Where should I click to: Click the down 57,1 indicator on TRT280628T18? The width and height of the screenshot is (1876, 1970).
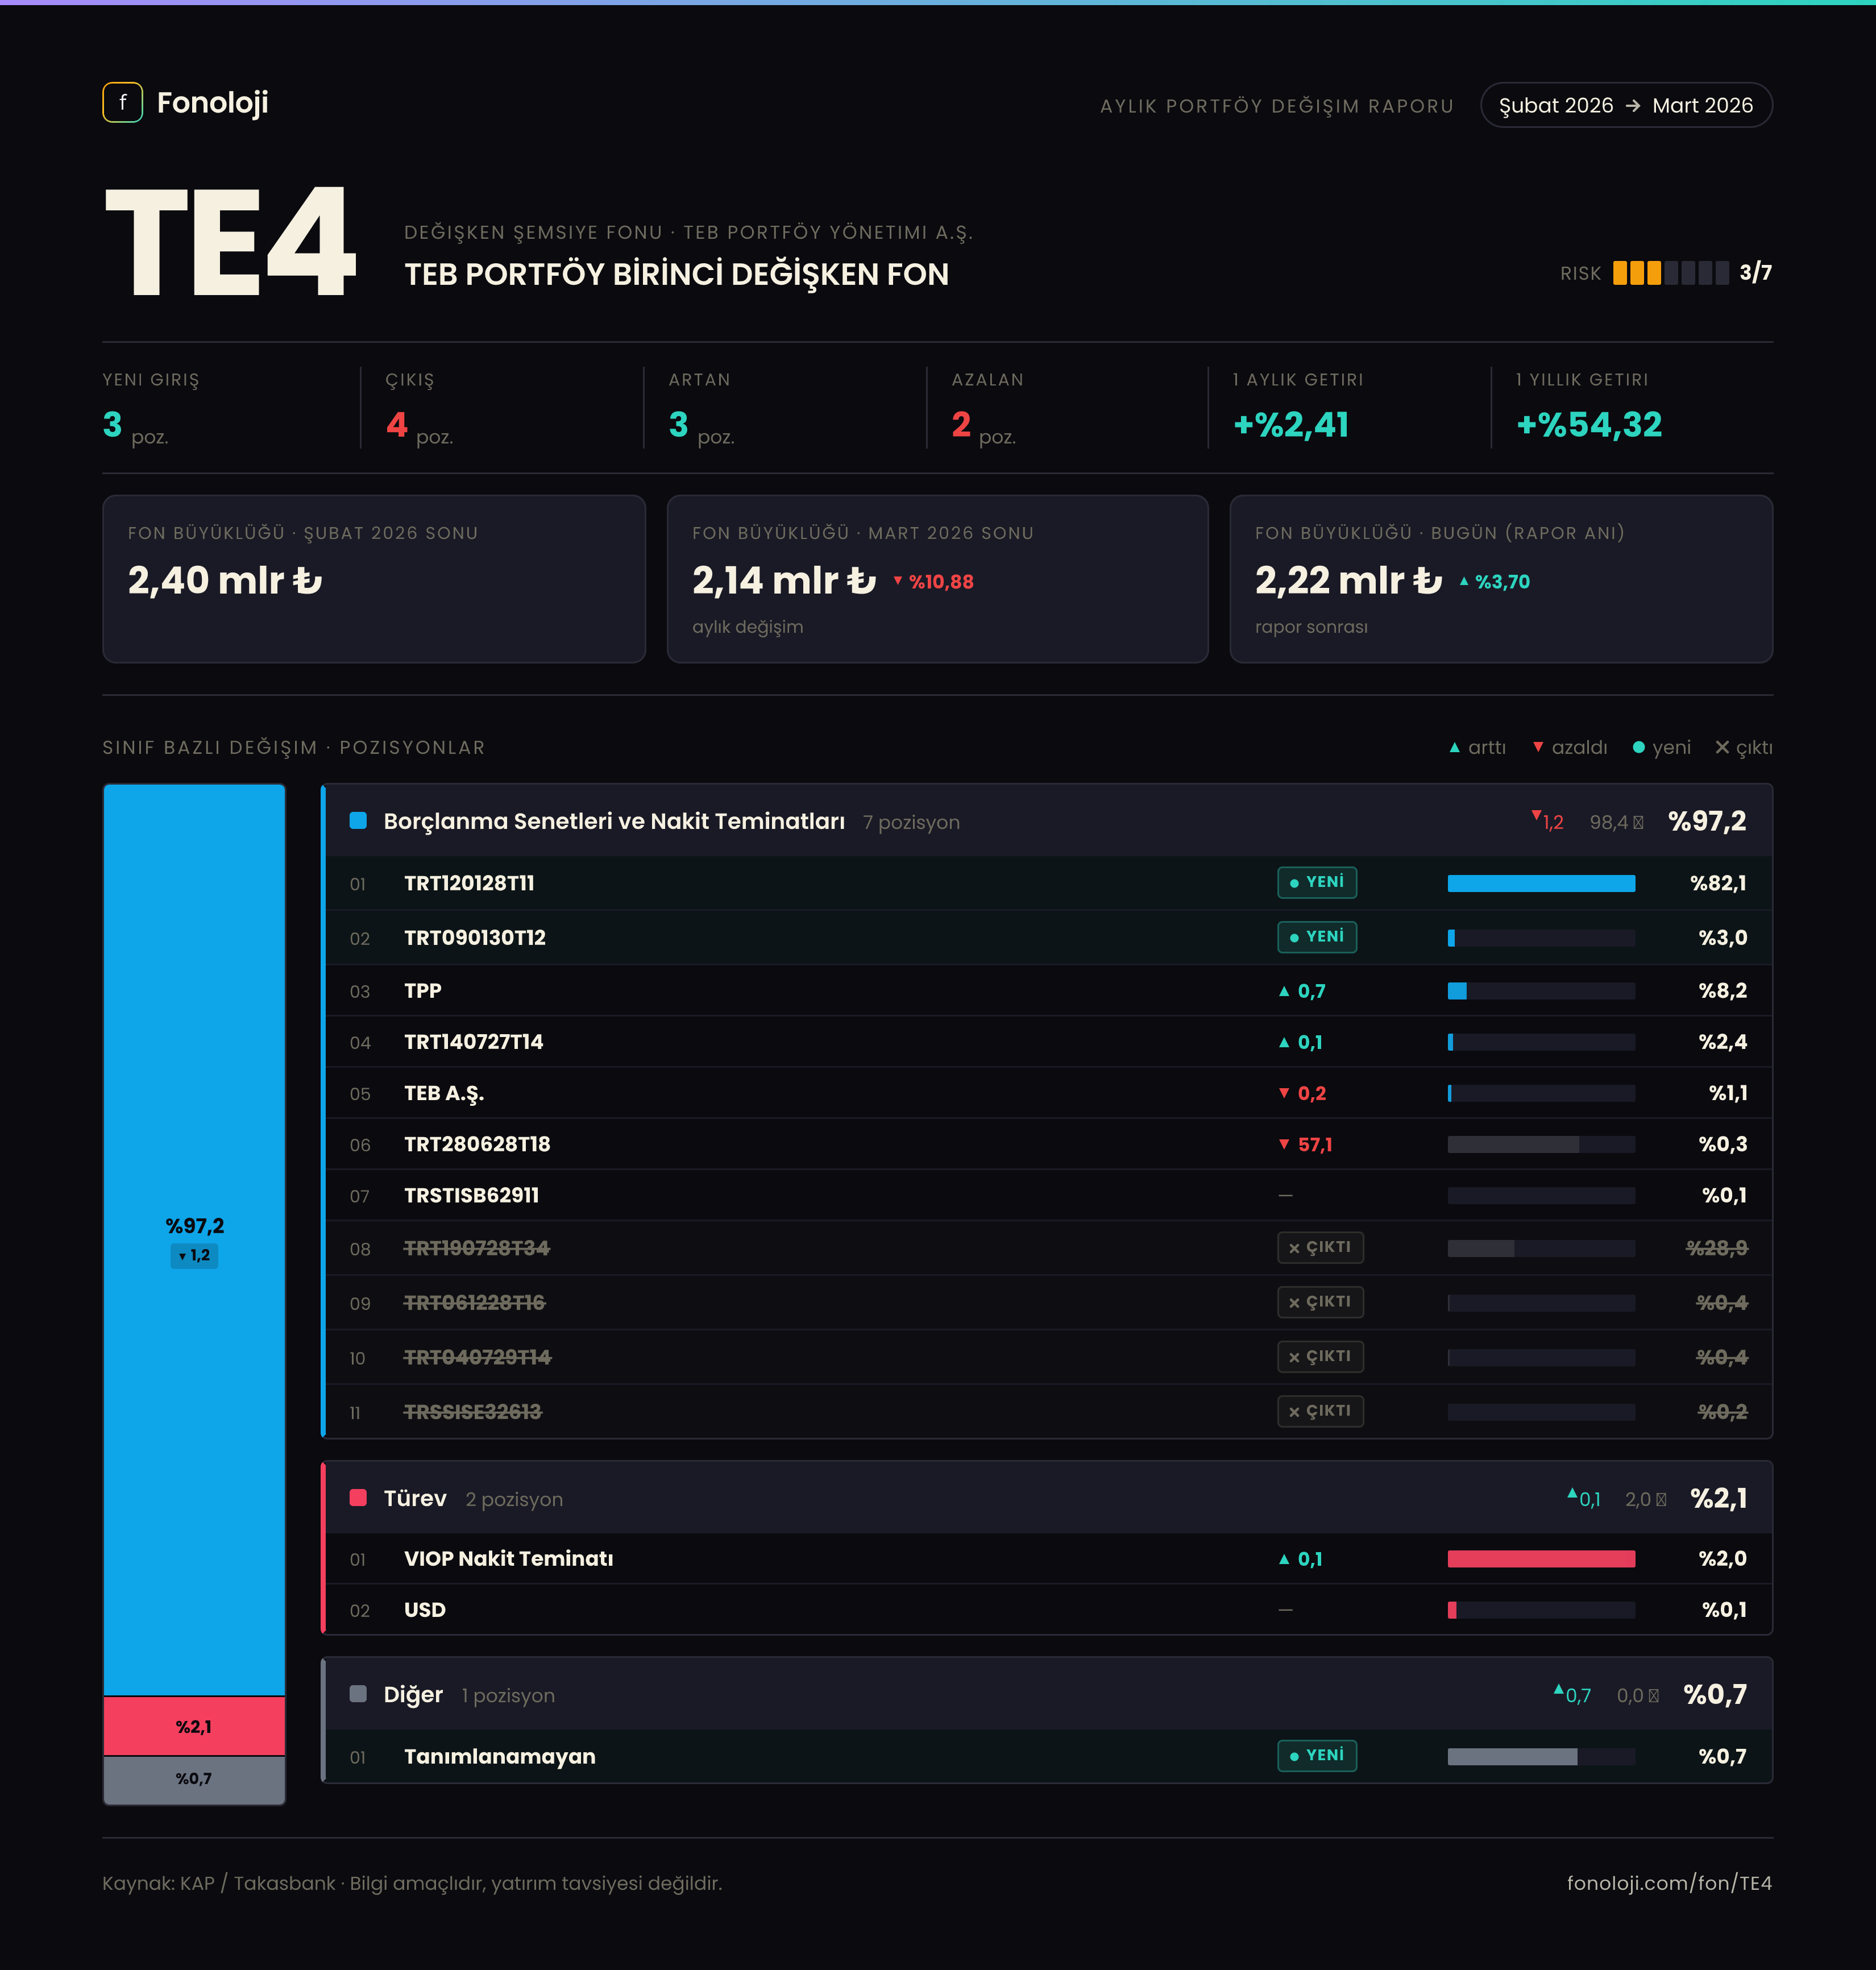(1305, 1144)
